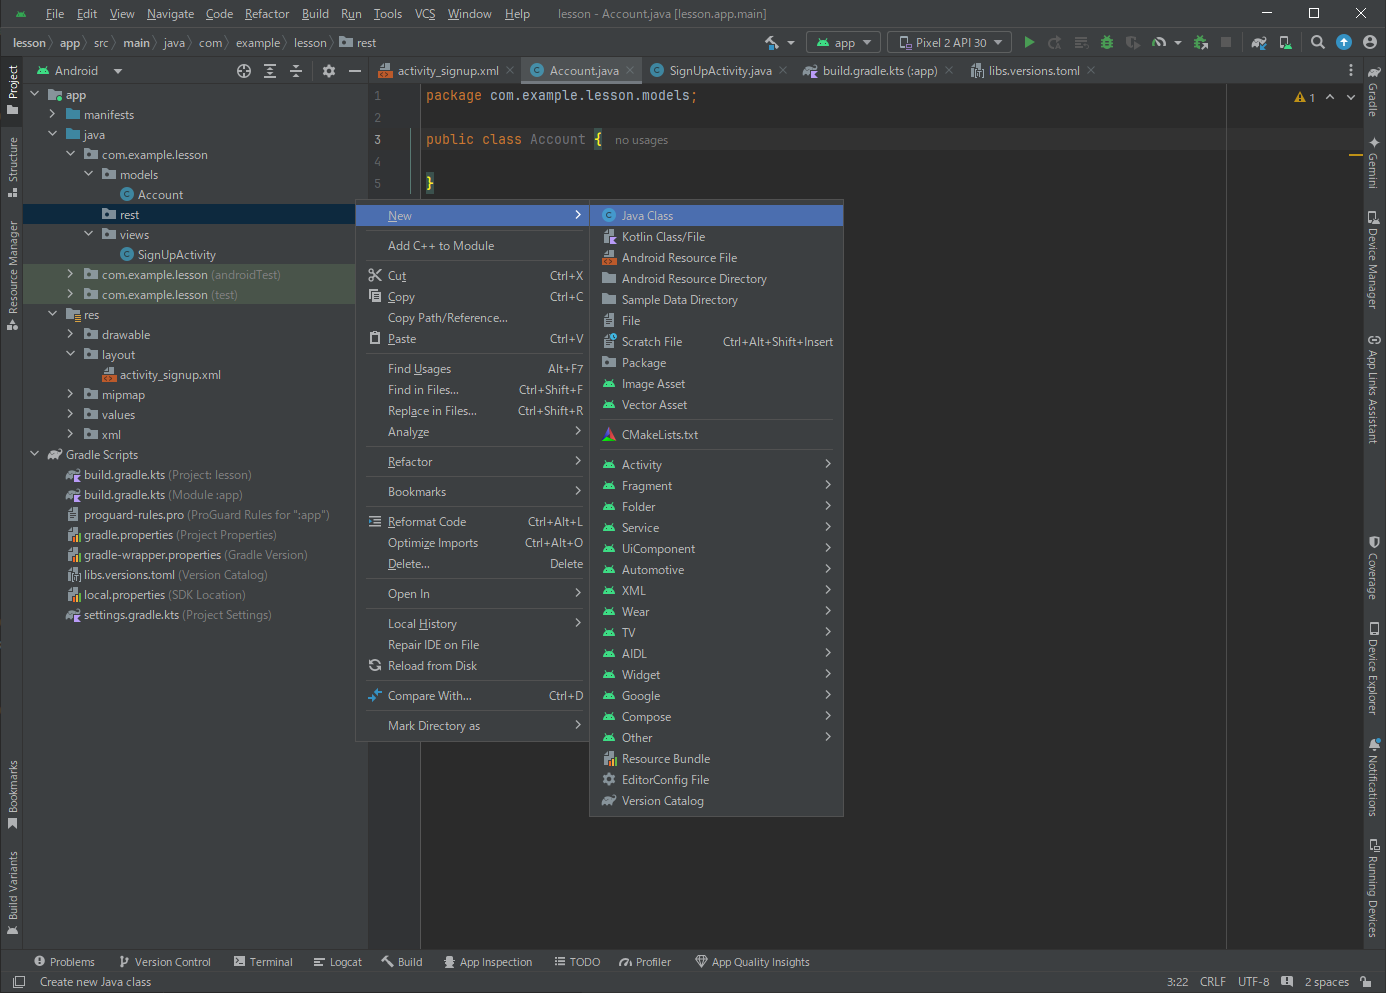Open Activity submenu in New menu

(716, 465)
